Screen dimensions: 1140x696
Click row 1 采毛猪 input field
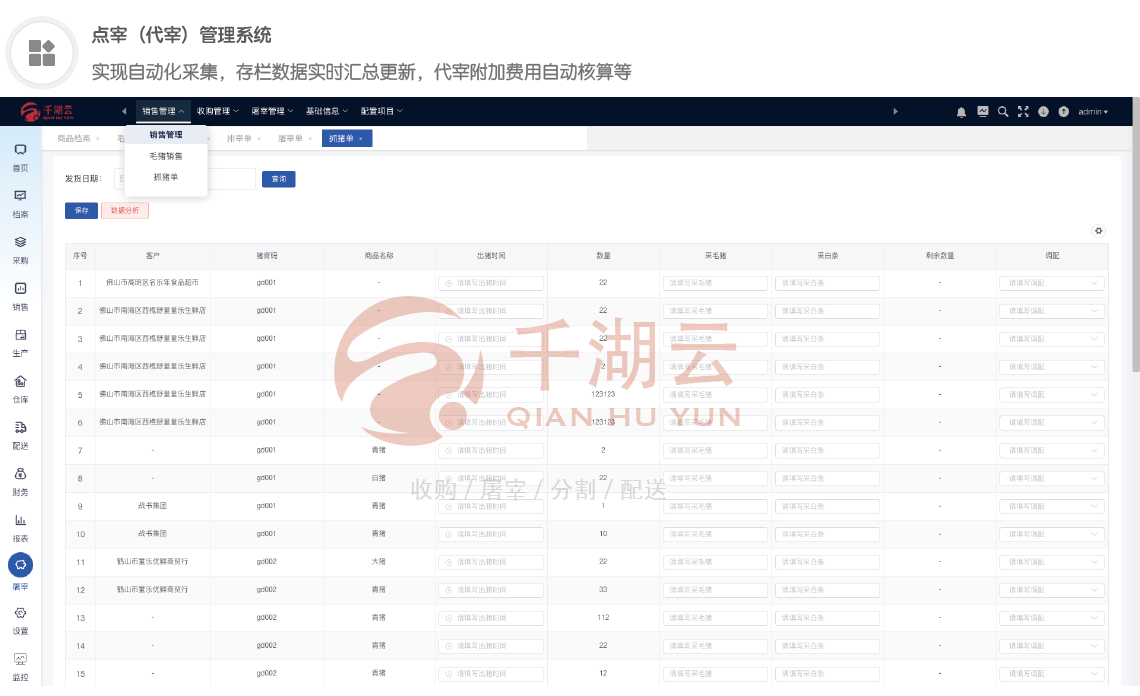(715, 283)
